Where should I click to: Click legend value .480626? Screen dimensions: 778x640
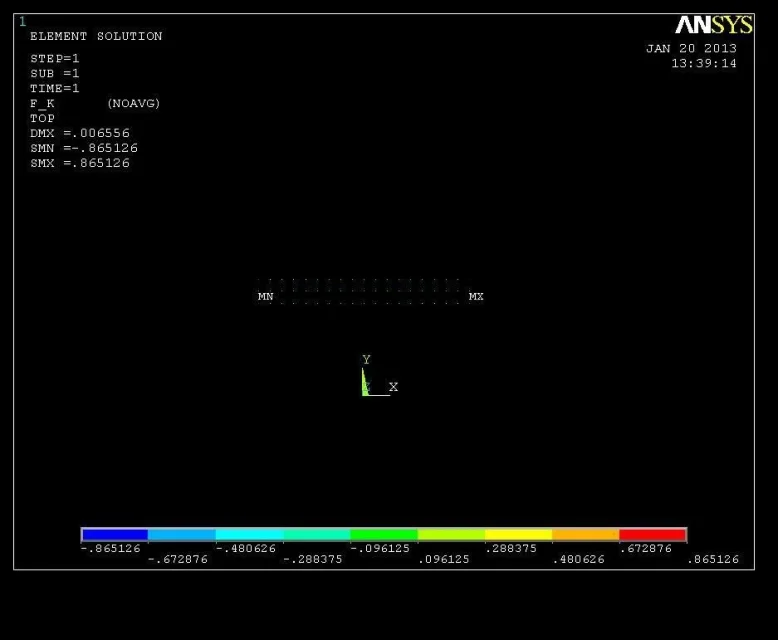[x=579, y=559]
